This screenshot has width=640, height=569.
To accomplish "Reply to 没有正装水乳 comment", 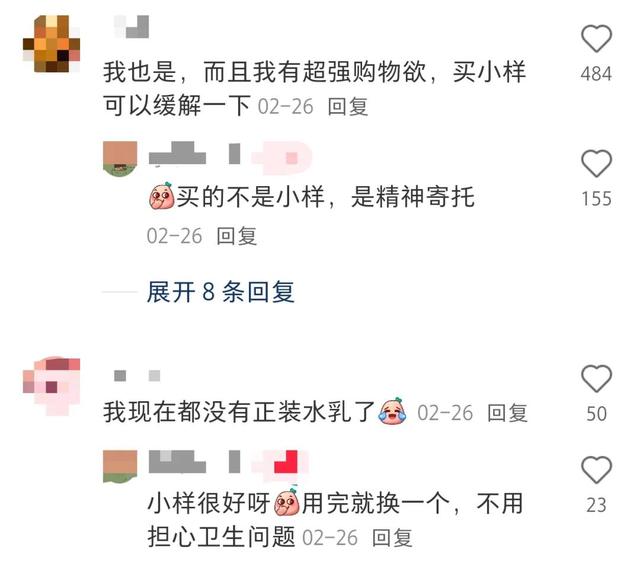I will 507,413.
